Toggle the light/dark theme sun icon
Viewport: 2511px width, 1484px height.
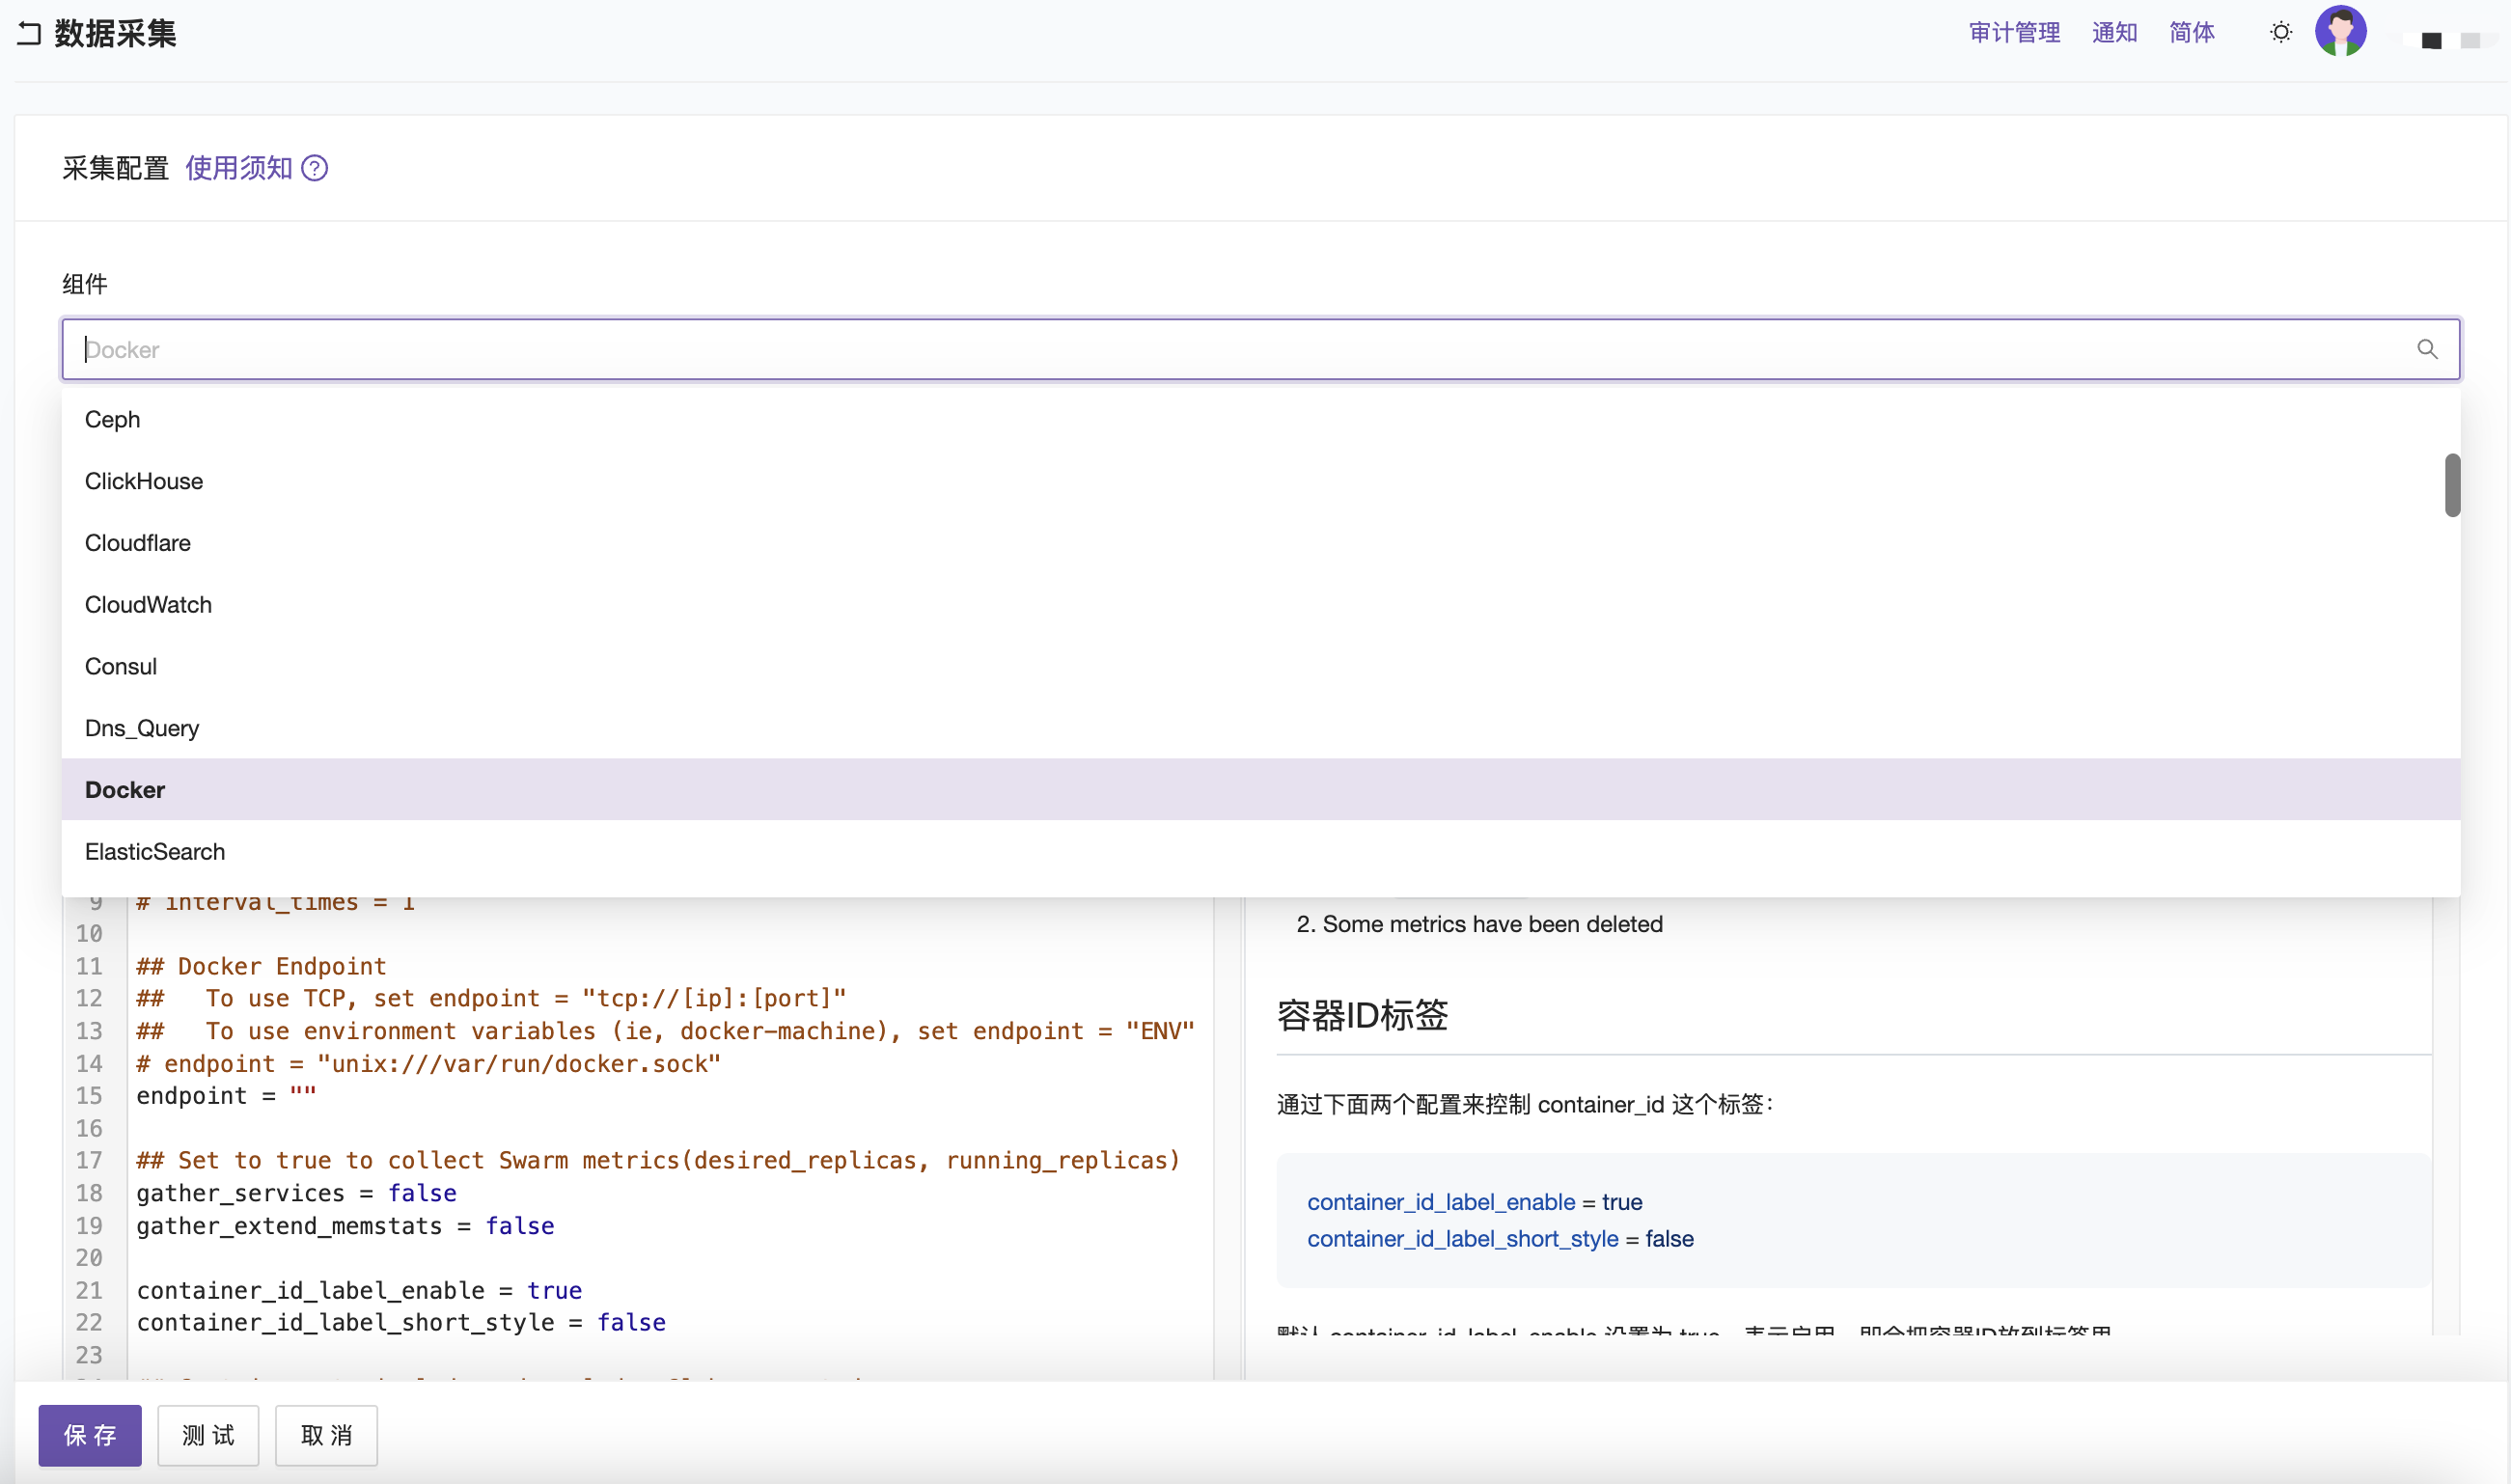click(x=2280, y=33)
